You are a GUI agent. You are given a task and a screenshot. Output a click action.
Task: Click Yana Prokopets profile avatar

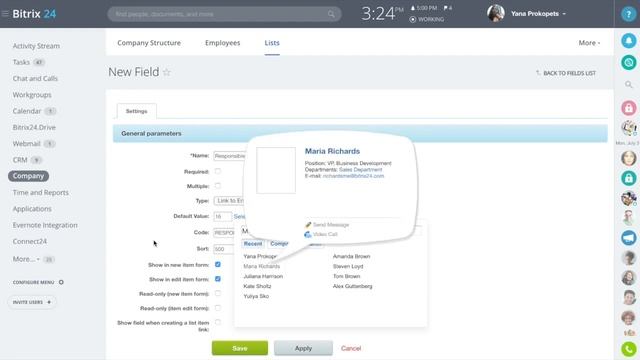(x=496, y=13)
